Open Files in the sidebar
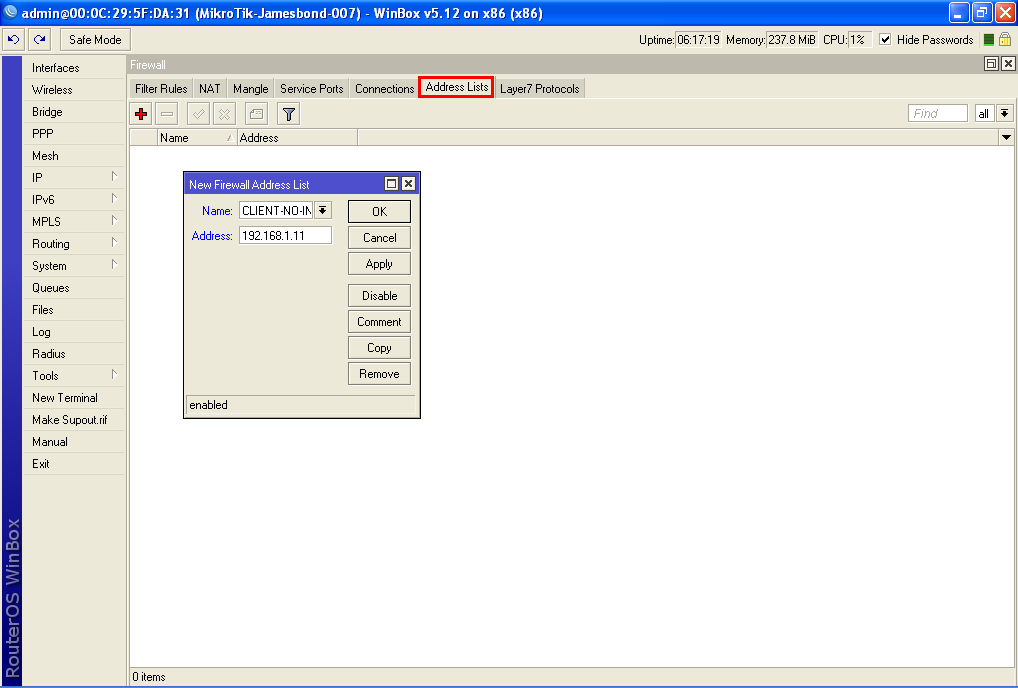 click(74, 310)
